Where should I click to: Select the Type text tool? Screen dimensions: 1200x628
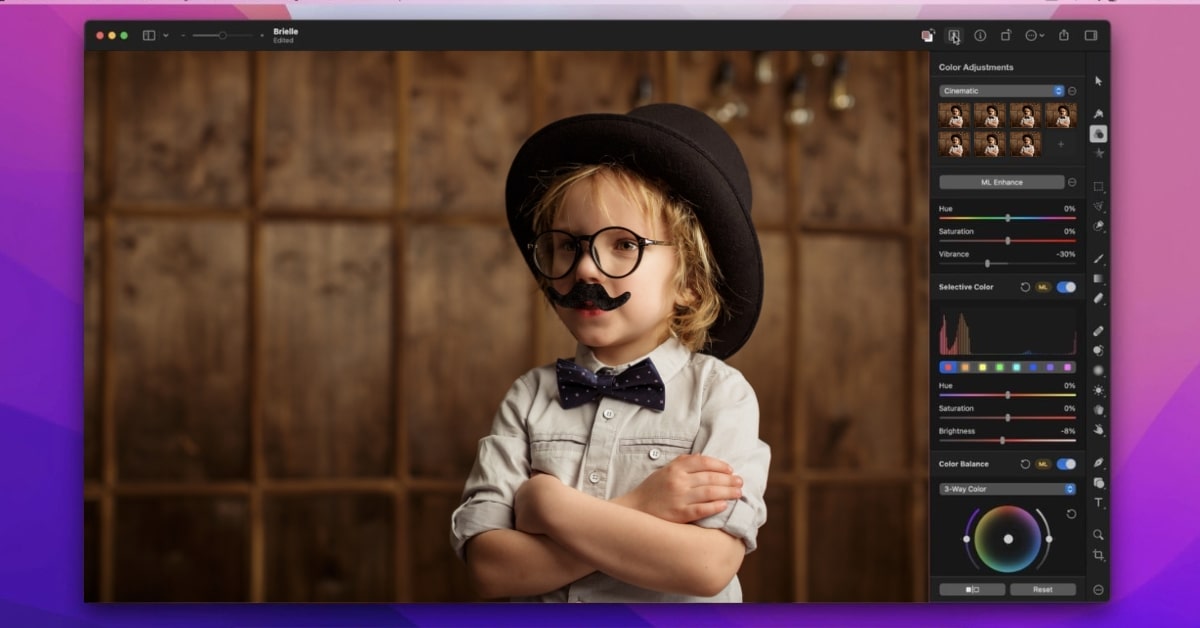(x=1098, y=503)
